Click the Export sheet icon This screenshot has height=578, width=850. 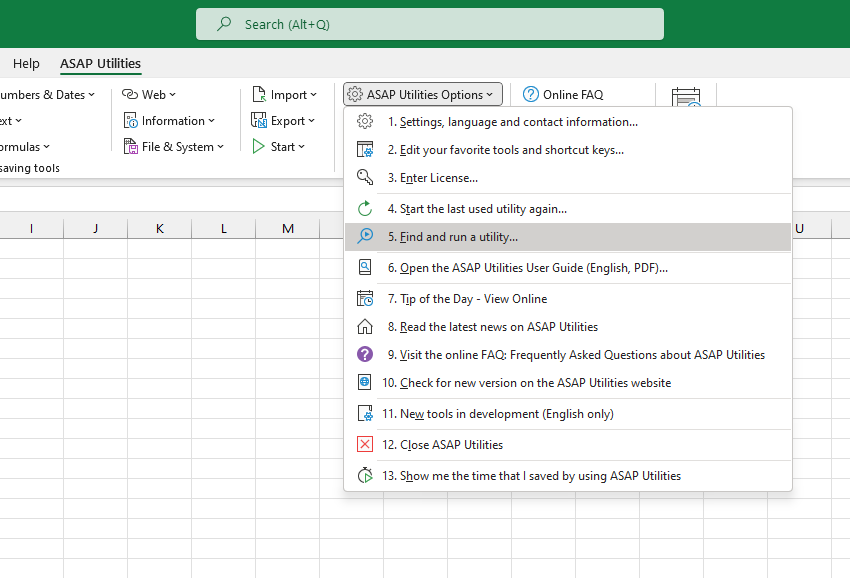[x=259, y=120]
